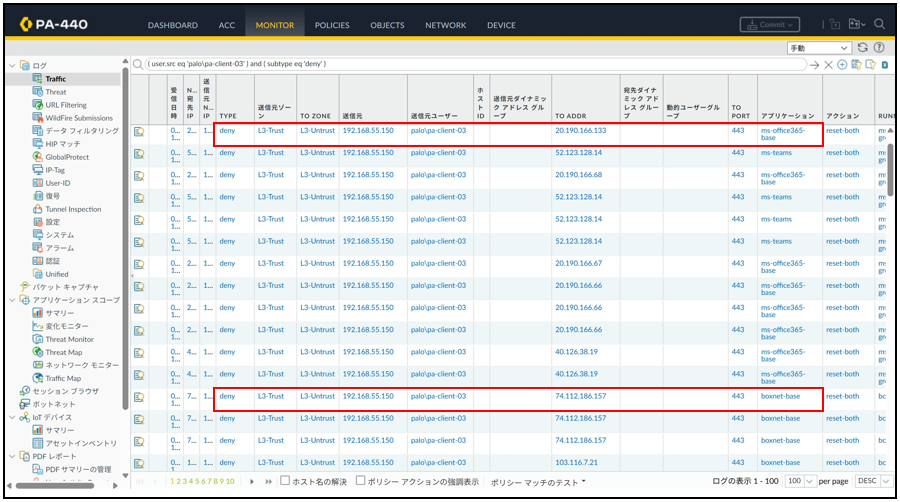Screen dimensions: 900x502
Task: Open the 100 per page dropdown
Action: [801, 481]
